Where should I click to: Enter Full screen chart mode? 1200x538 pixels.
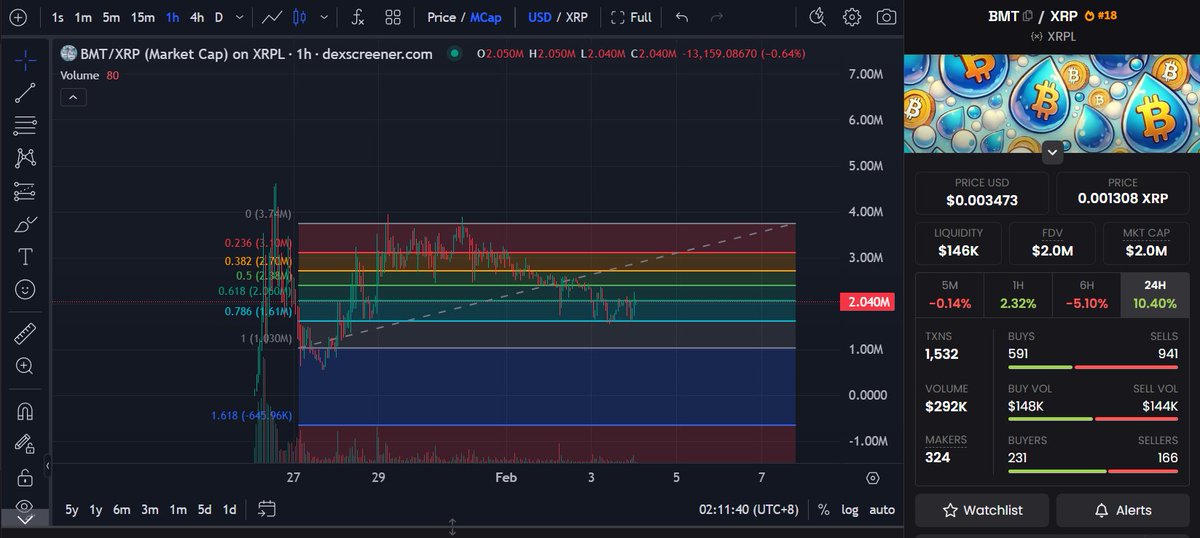click(631, 17)
